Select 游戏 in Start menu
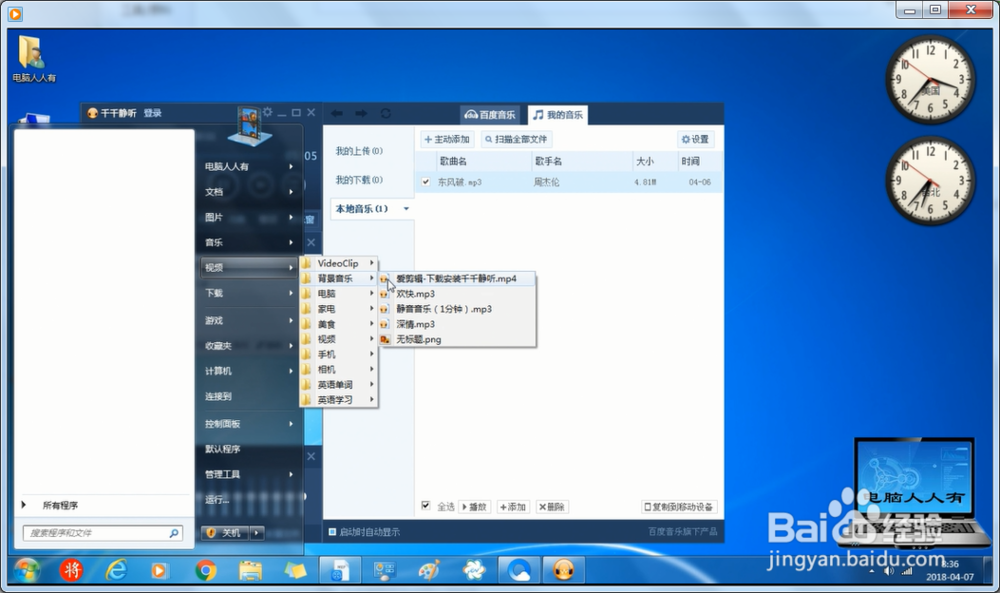 (249, 320)
